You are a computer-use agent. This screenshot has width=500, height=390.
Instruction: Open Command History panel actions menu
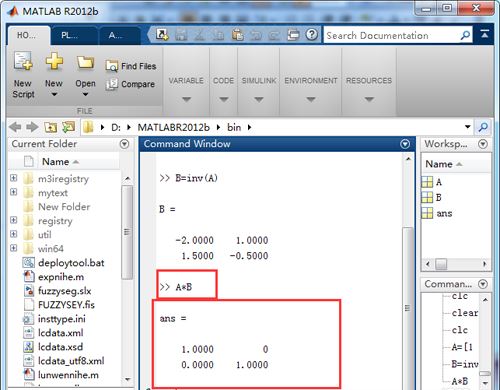(x=483, y=284)
